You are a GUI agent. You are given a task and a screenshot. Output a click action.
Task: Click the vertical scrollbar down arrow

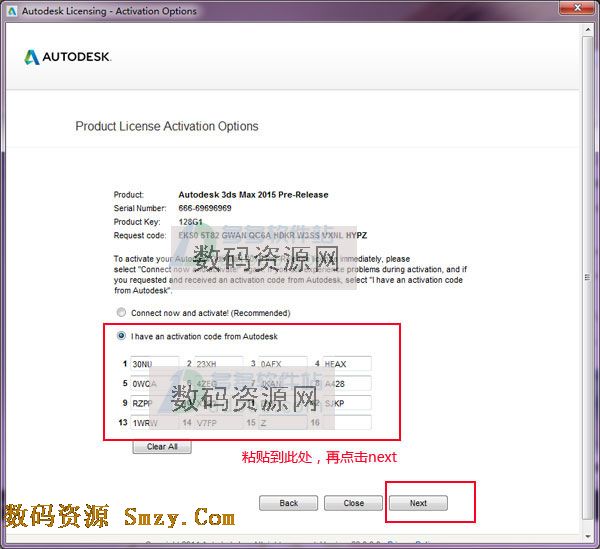(588, 536)
